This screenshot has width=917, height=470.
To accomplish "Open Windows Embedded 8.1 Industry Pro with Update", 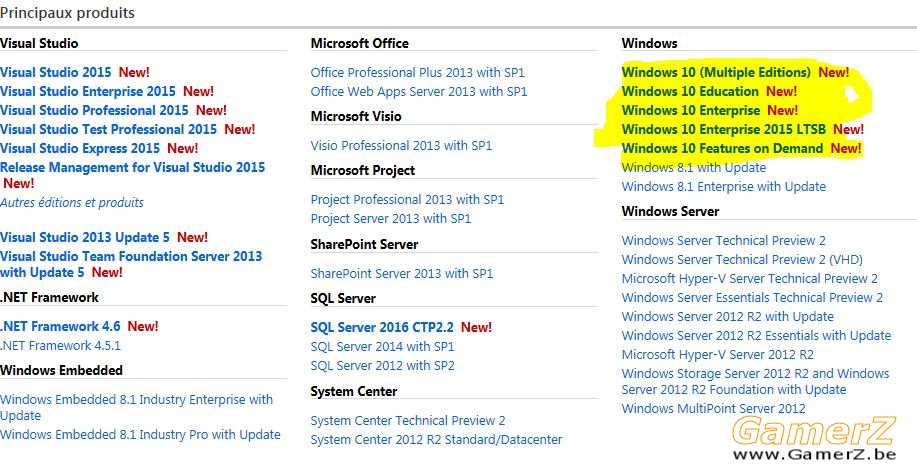I will [140, 434].
